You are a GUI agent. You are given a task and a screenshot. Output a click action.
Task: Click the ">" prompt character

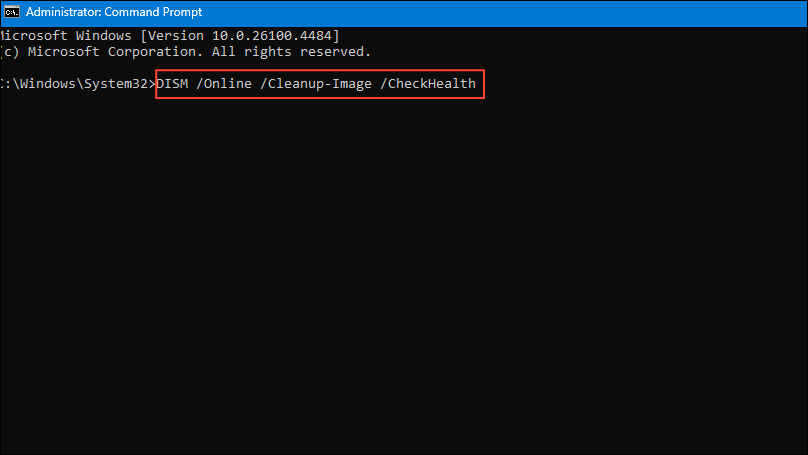[153, 84]
